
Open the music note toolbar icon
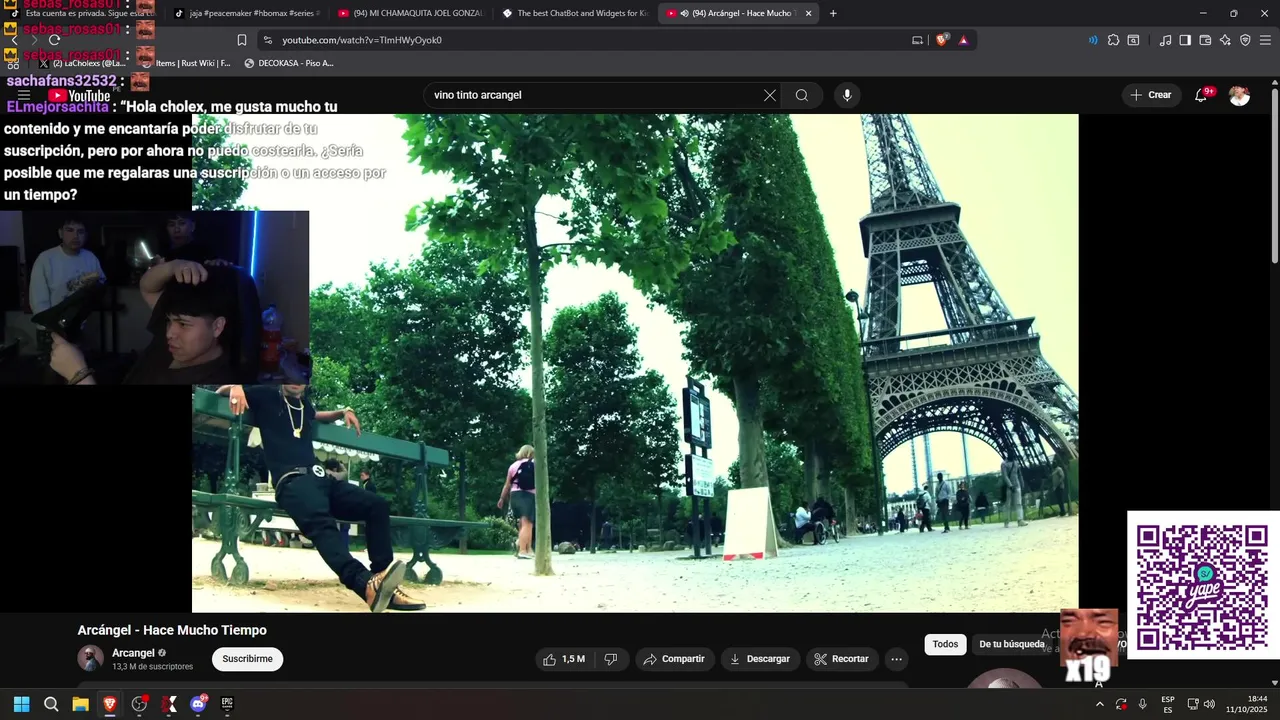pos(1165,40)
